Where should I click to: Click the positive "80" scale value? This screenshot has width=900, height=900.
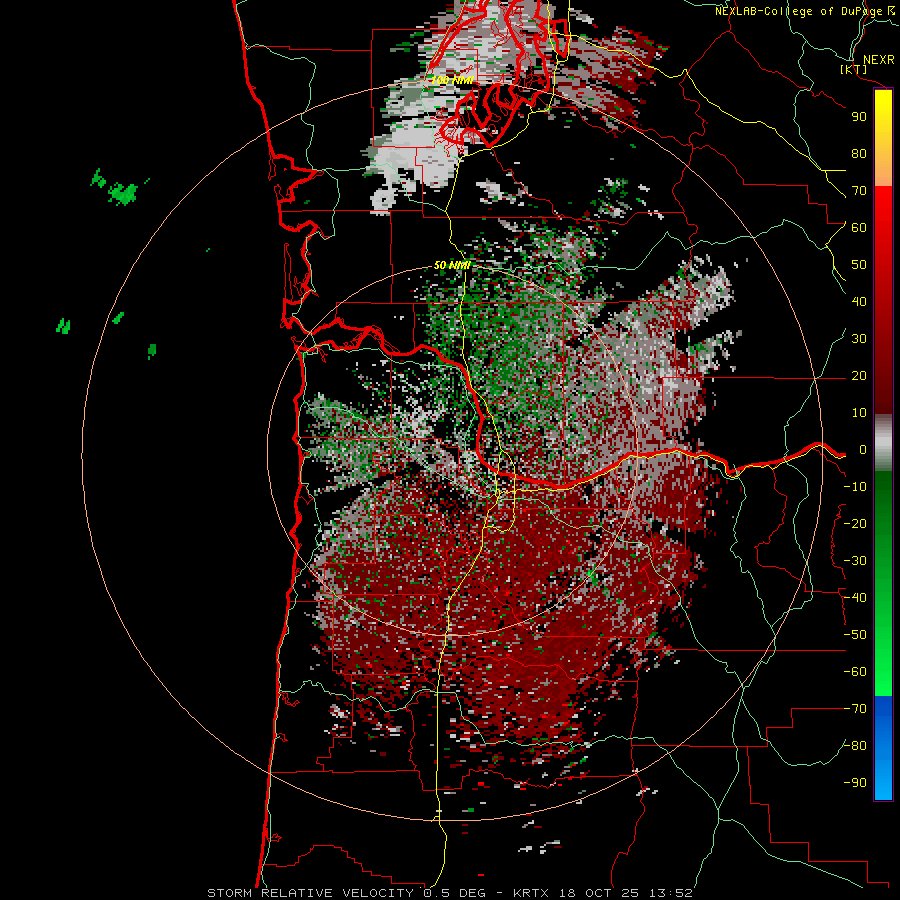(859, 153)
